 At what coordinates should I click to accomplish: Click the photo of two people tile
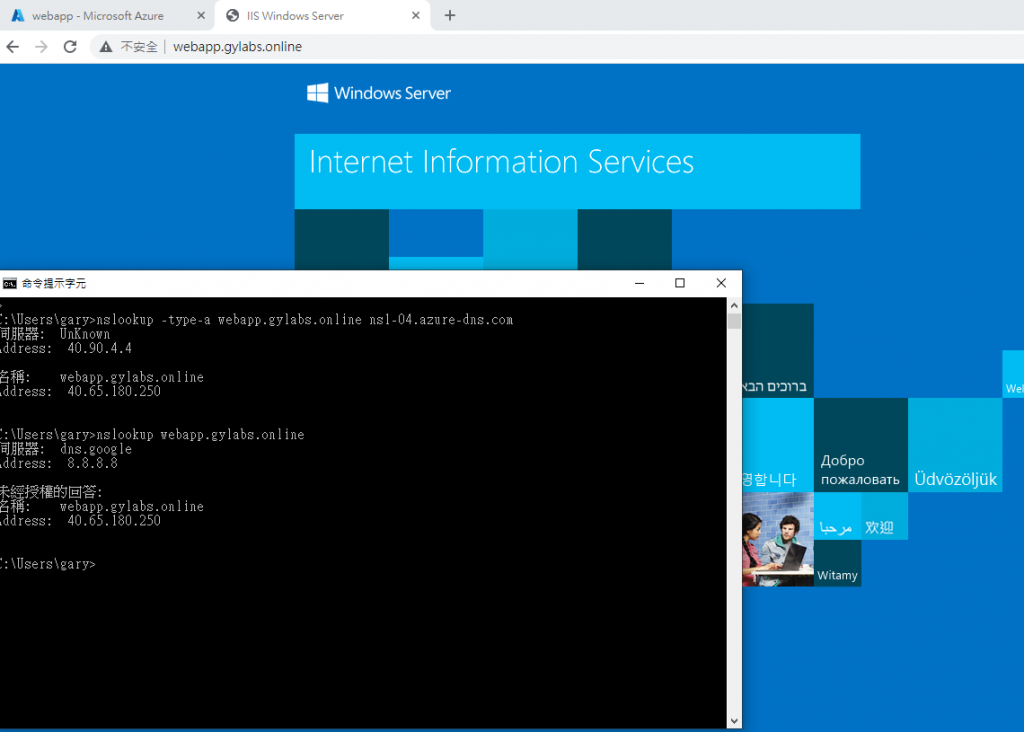point(778,539)
